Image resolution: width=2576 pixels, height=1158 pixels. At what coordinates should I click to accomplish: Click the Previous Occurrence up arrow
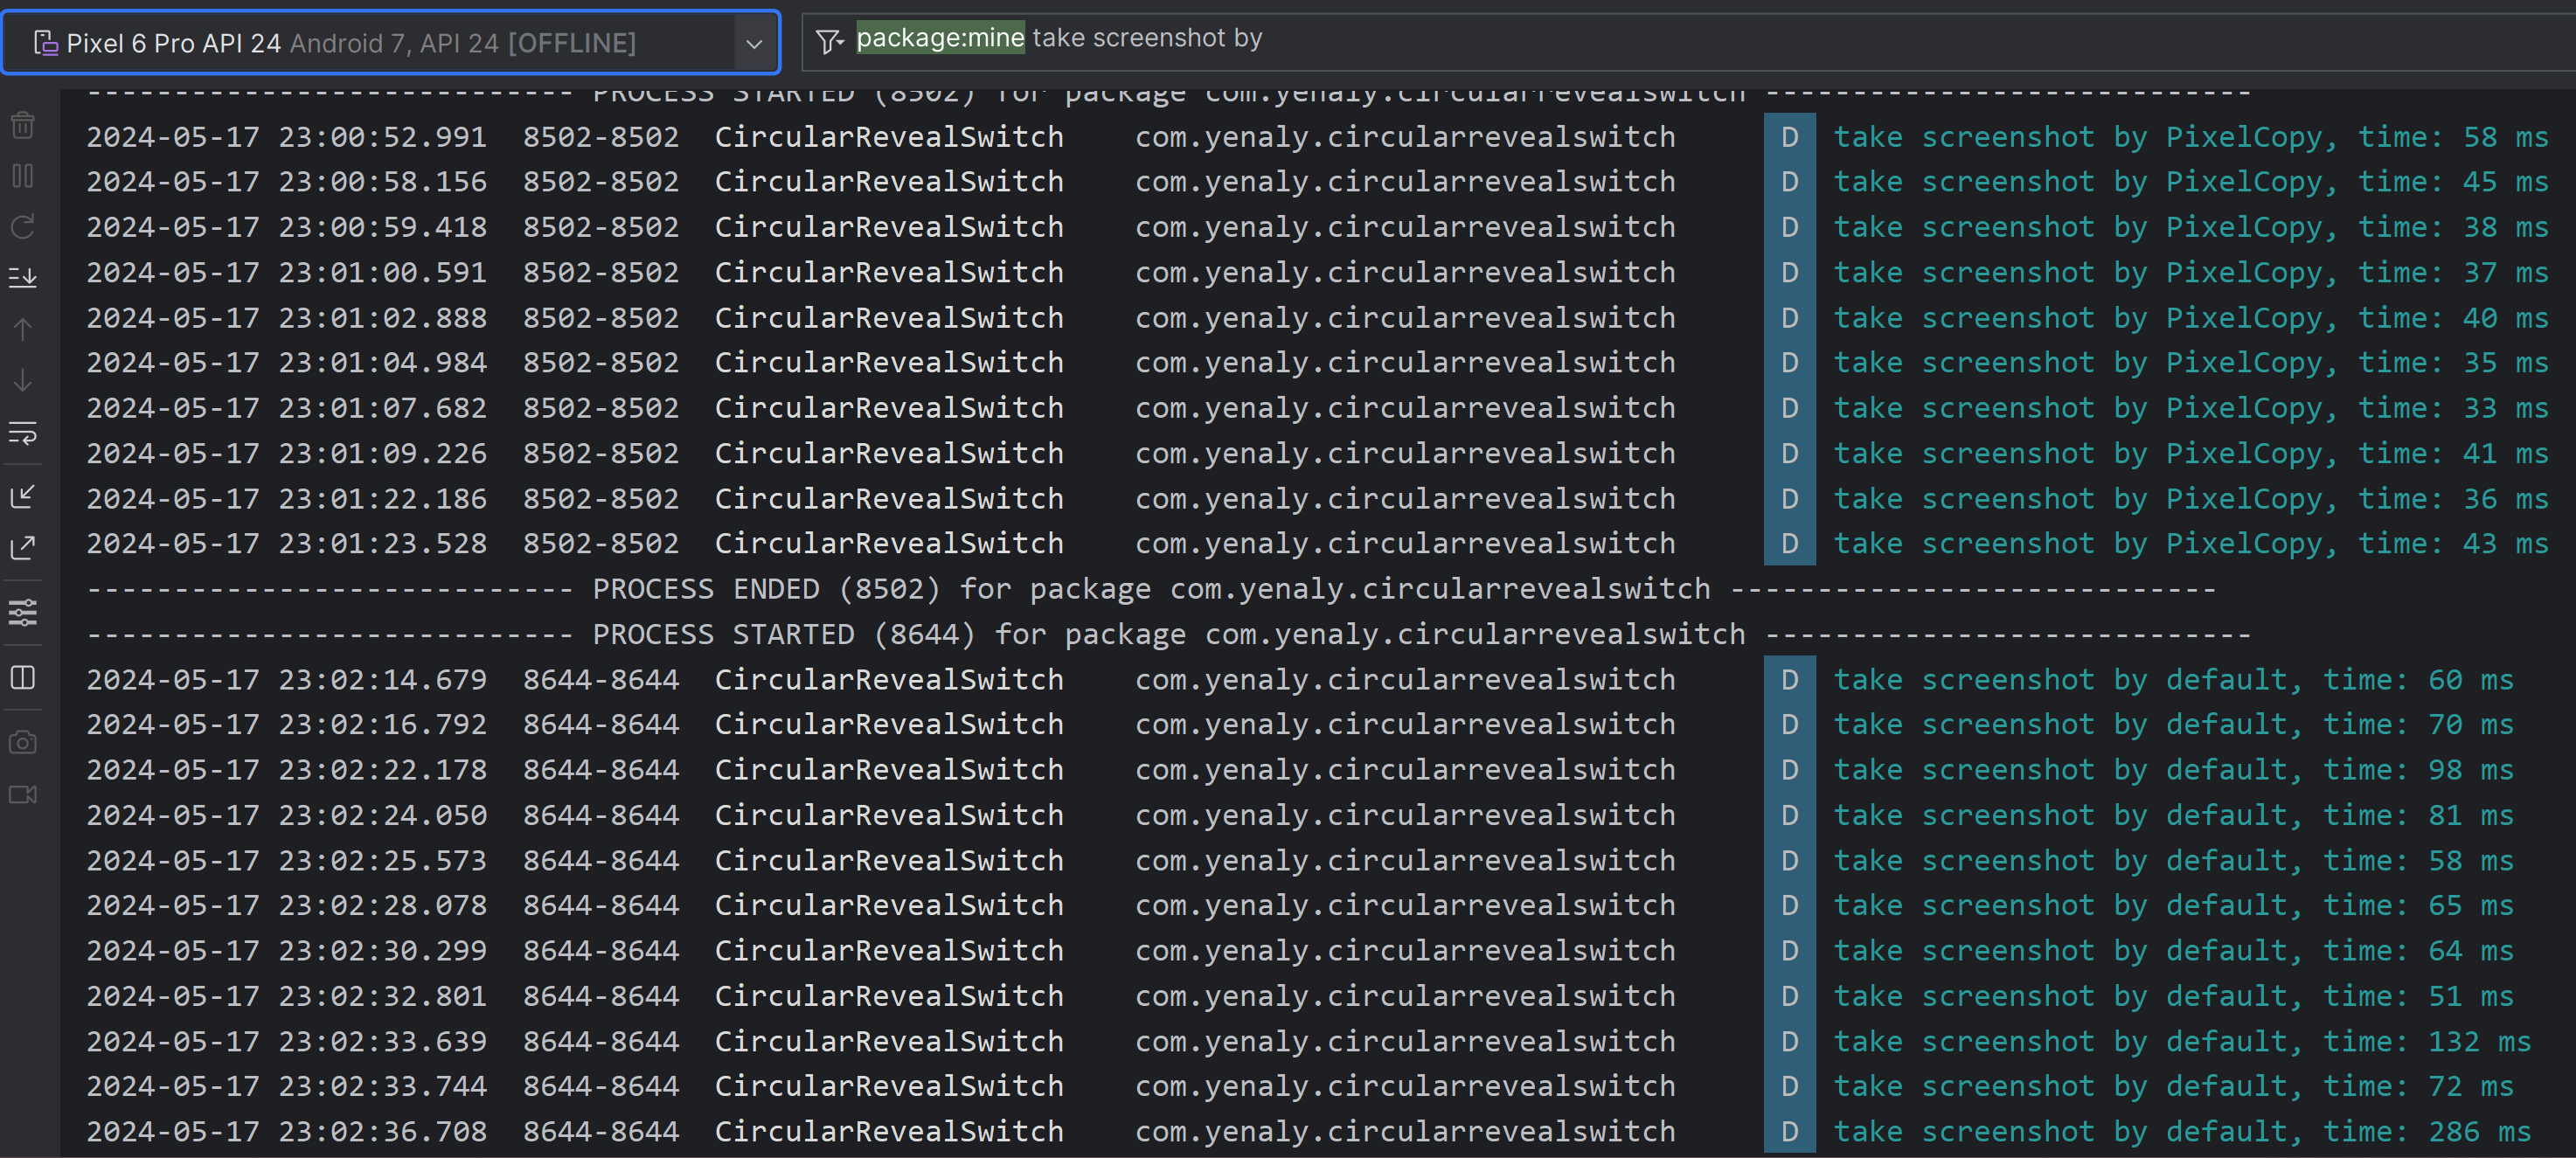pos(23,329)
